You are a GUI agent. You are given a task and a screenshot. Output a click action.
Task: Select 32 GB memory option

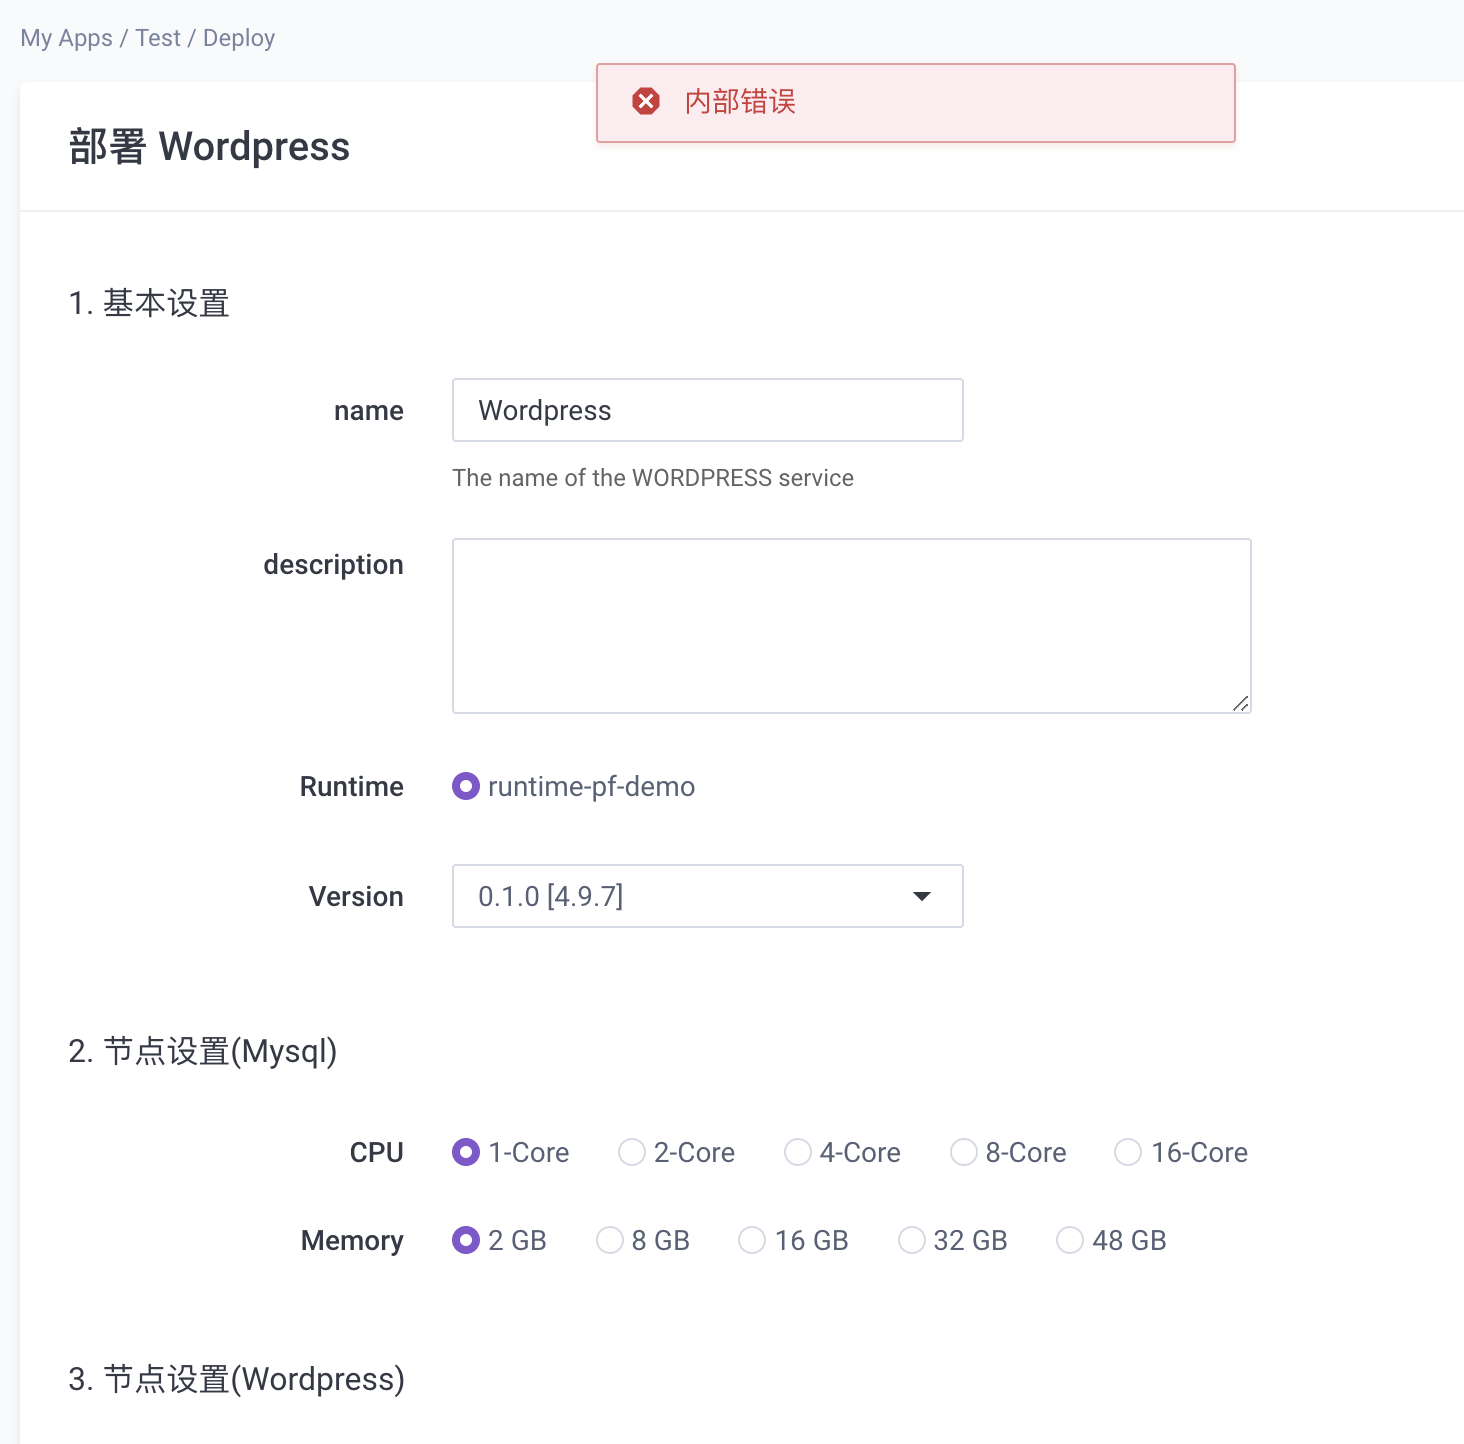911,1240
